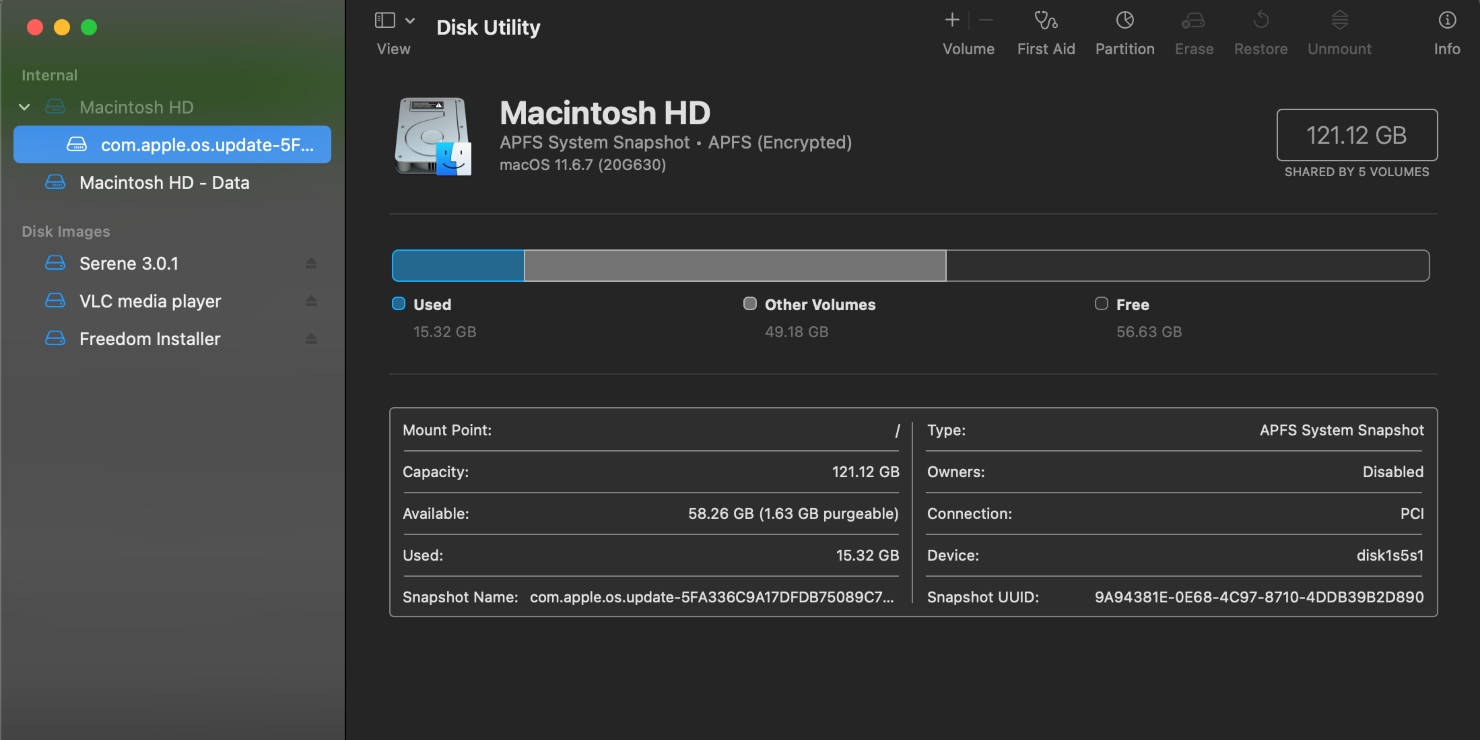Click the Capacity row in info table

[x=651, y=472]
